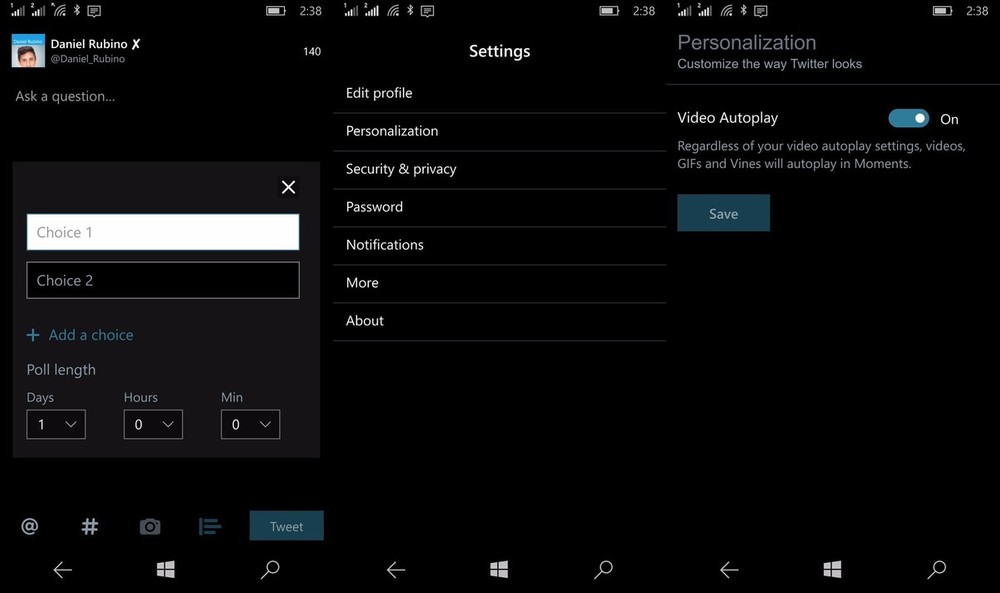Tap the Wi-Fi icon in left status bar
The height and width of the screenshot is (593, 1000).
[59, 10]
